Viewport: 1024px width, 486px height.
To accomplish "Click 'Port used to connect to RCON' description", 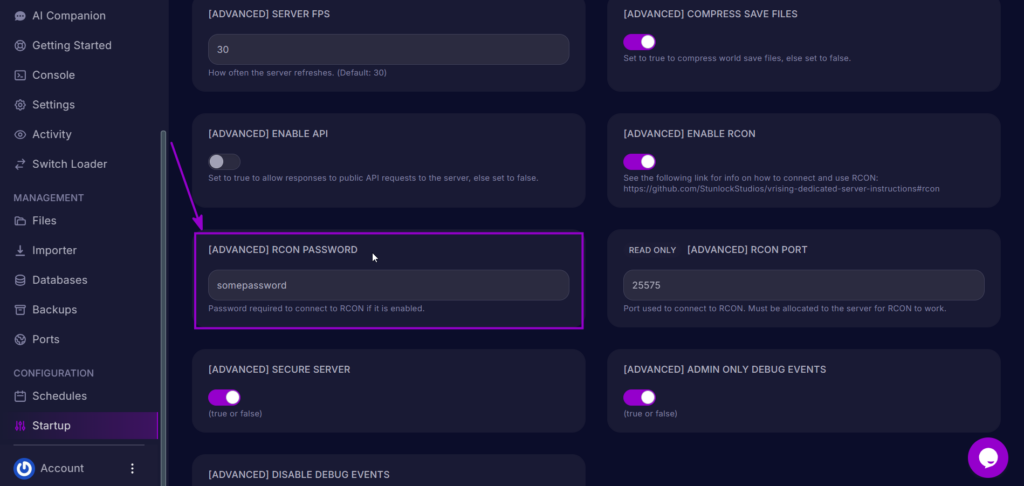I will coord(785,308).
